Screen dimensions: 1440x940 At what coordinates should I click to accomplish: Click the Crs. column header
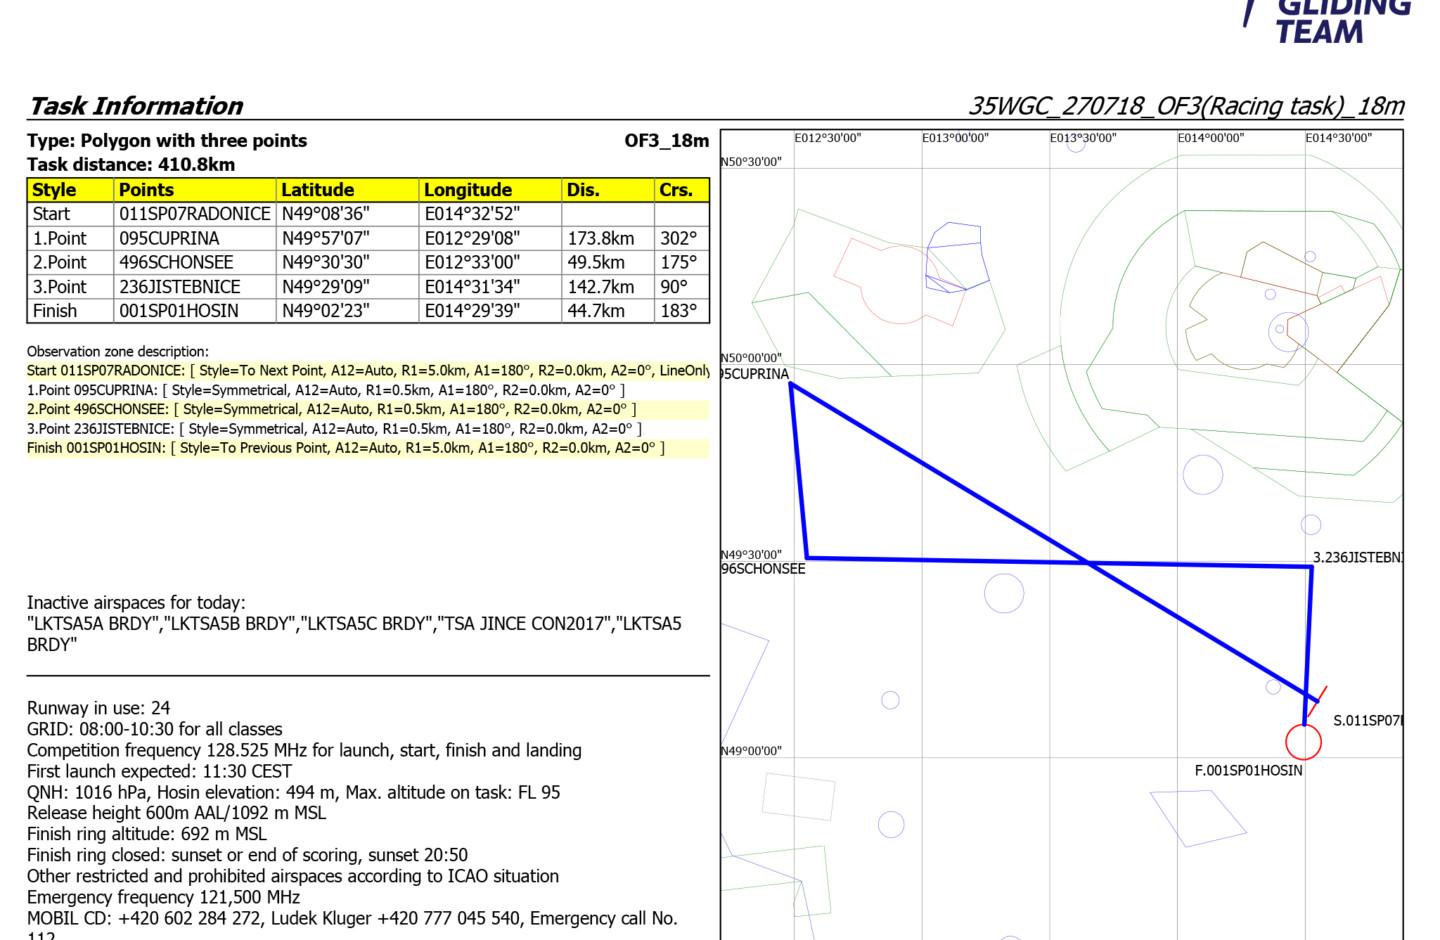tap(676, 190)
